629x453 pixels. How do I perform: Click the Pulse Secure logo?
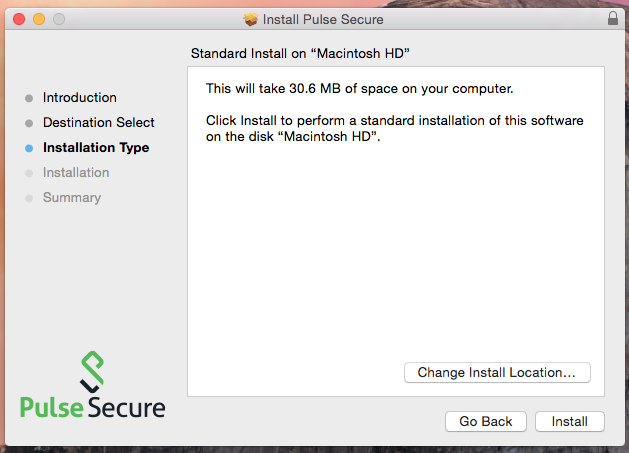pos(93,384)
